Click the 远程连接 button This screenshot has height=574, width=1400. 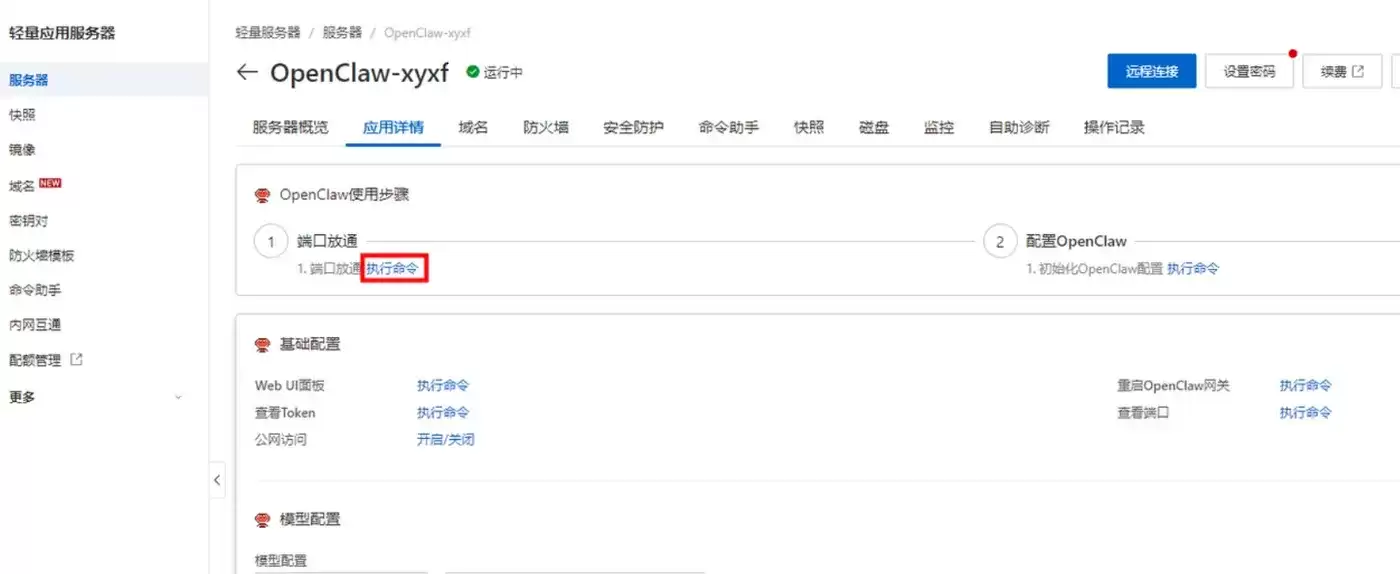[x=1152, y=71]
